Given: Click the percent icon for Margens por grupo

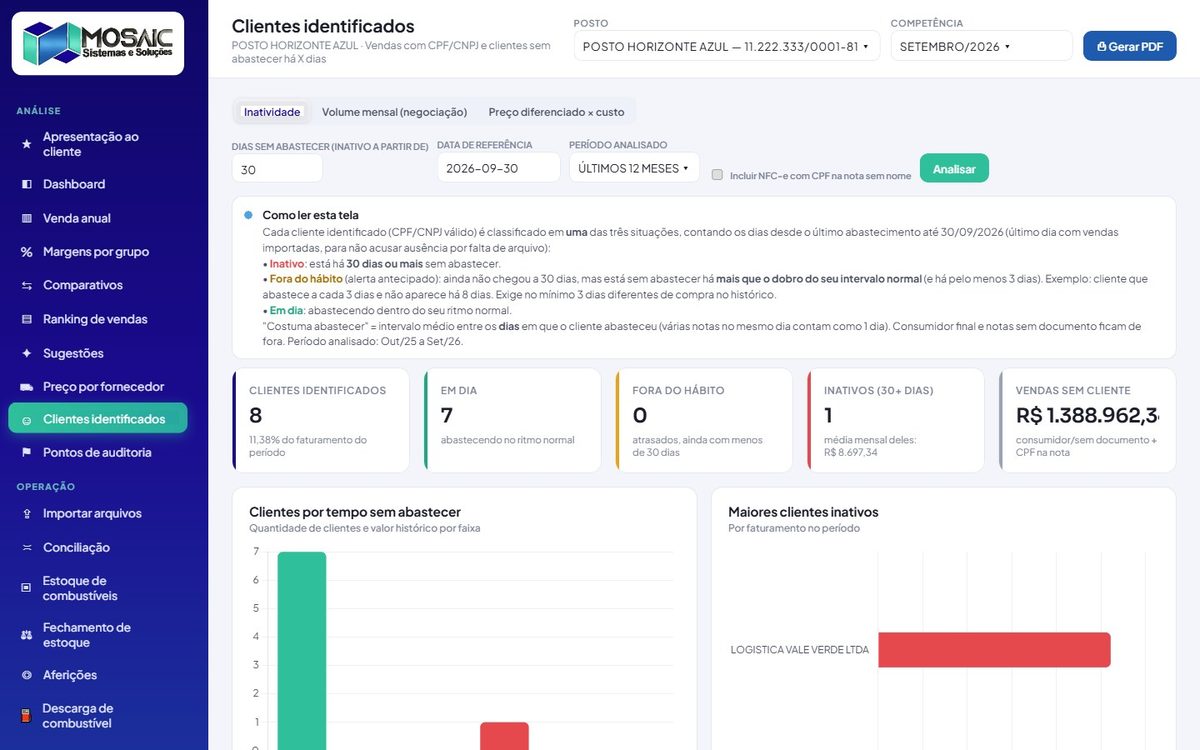Looking at the screenshot, I should [x=27, y=252].
